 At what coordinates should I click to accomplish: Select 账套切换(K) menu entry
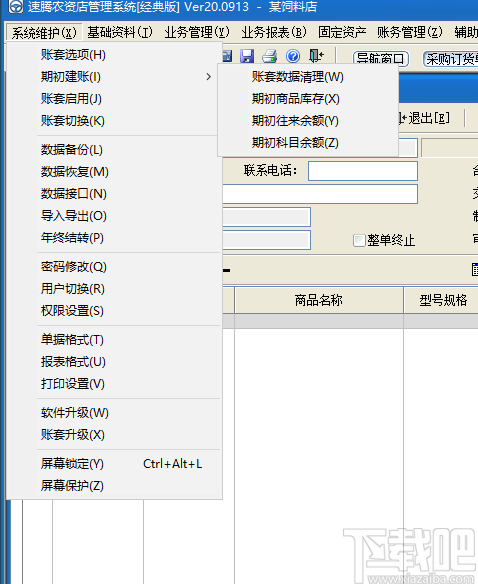pyautogui.click(x=114, y=121)
